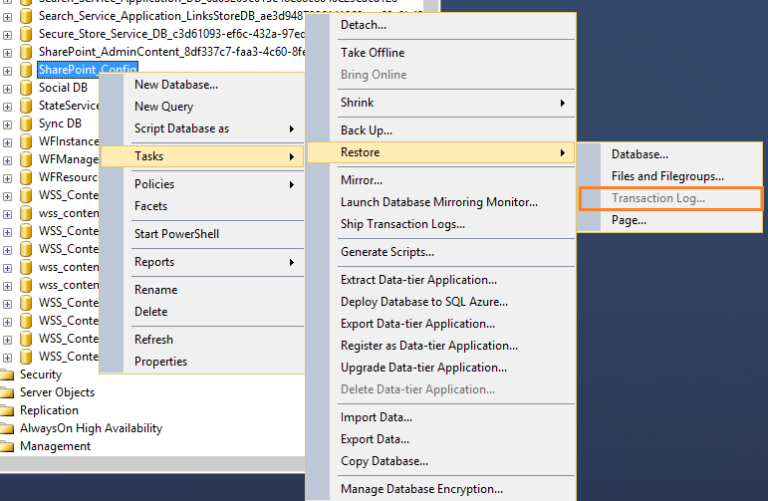Choose Take Offline in the Tasks submenu
The image size is (768, 501).
[x=441, y=53]
